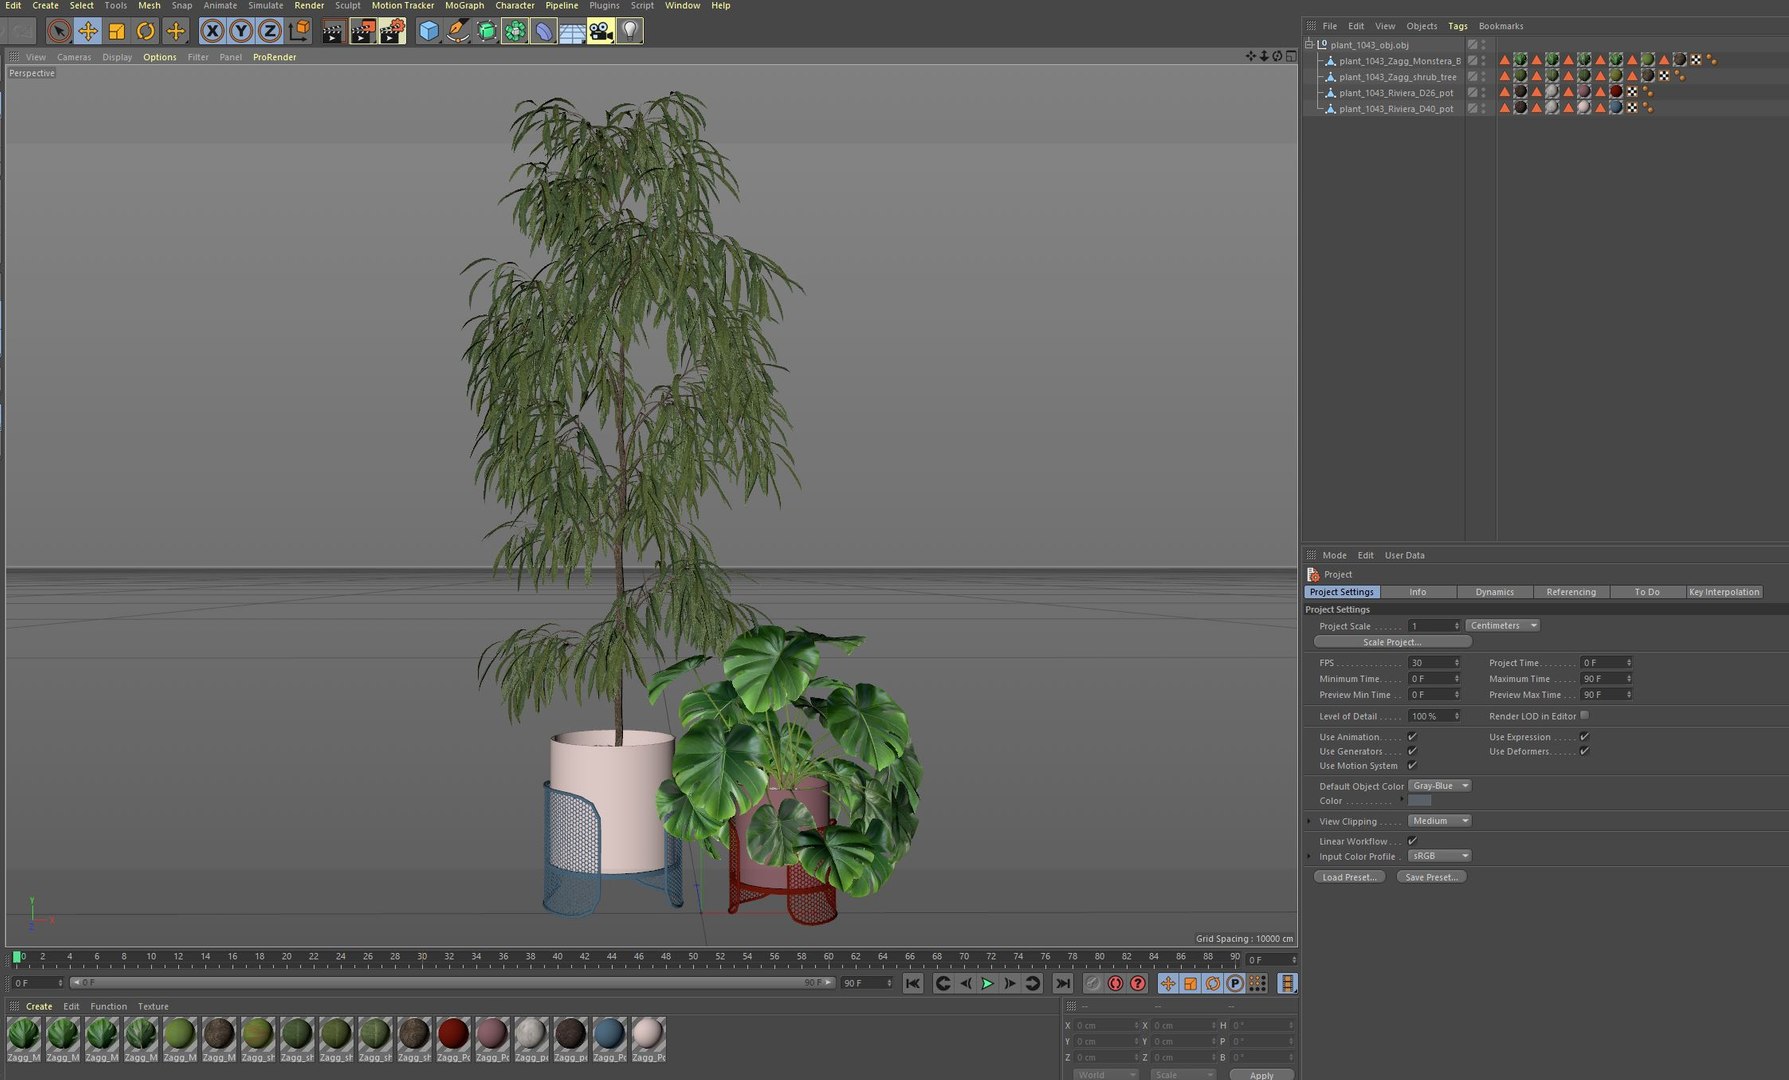1789x1080 pixels.
Task: Toggle the Use Motion System checkbox
Action: coord(1412,766)
